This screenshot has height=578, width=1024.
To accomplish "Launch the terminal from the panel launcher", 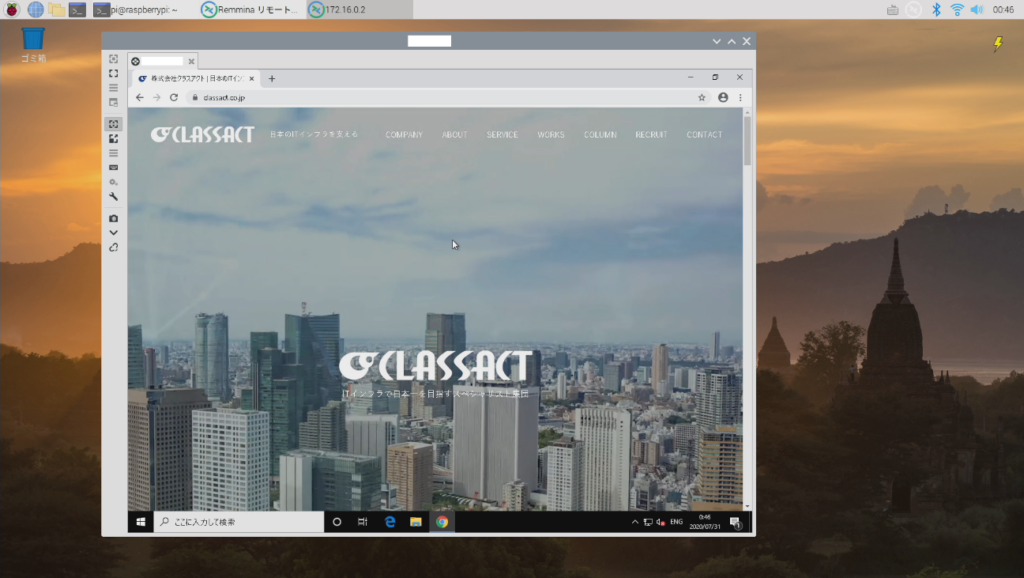I will point(77,10).
